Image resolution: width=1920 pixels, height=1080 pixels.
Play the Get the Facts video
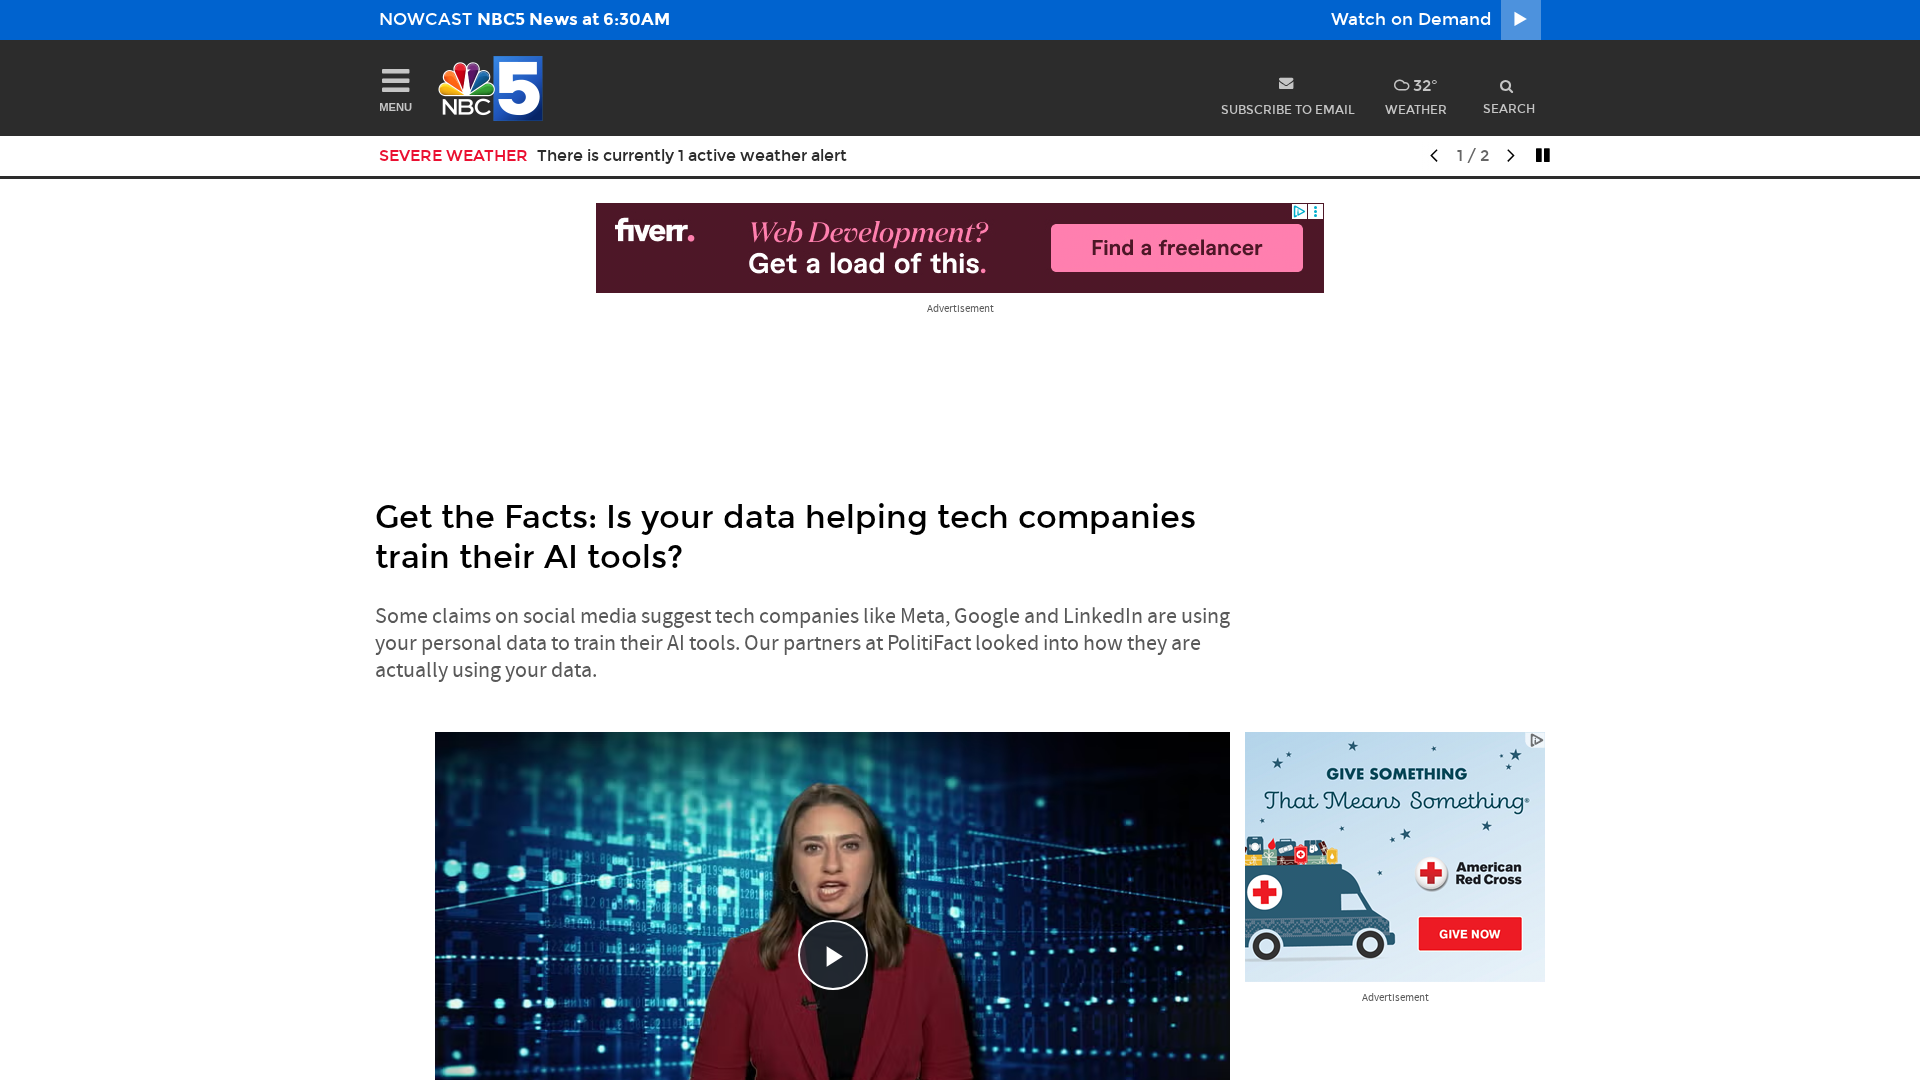pyautogui.click(x=833, y=955)
